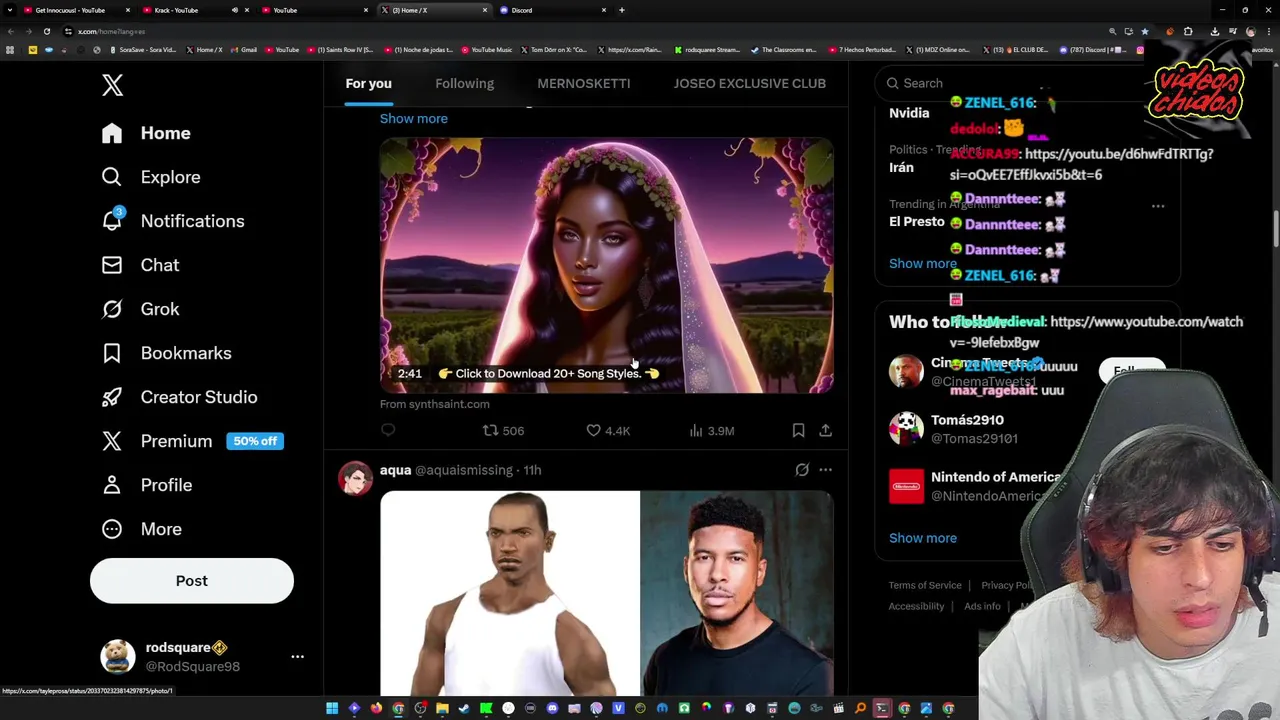Open the rodsquare account menu dots
This screenshot has height=720, width=1280.
(297, 657)
